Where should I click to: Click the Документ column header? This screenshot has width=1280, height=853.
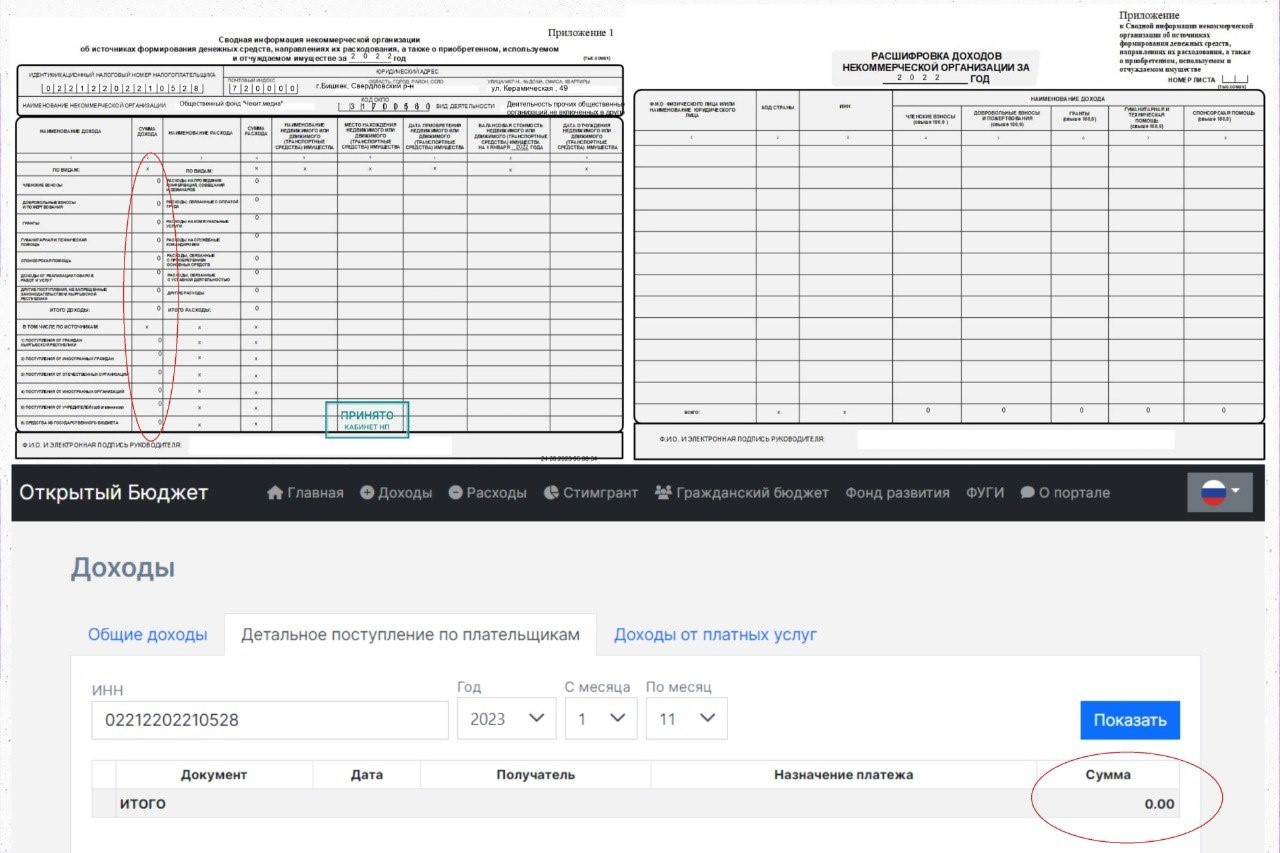(214, 775)
